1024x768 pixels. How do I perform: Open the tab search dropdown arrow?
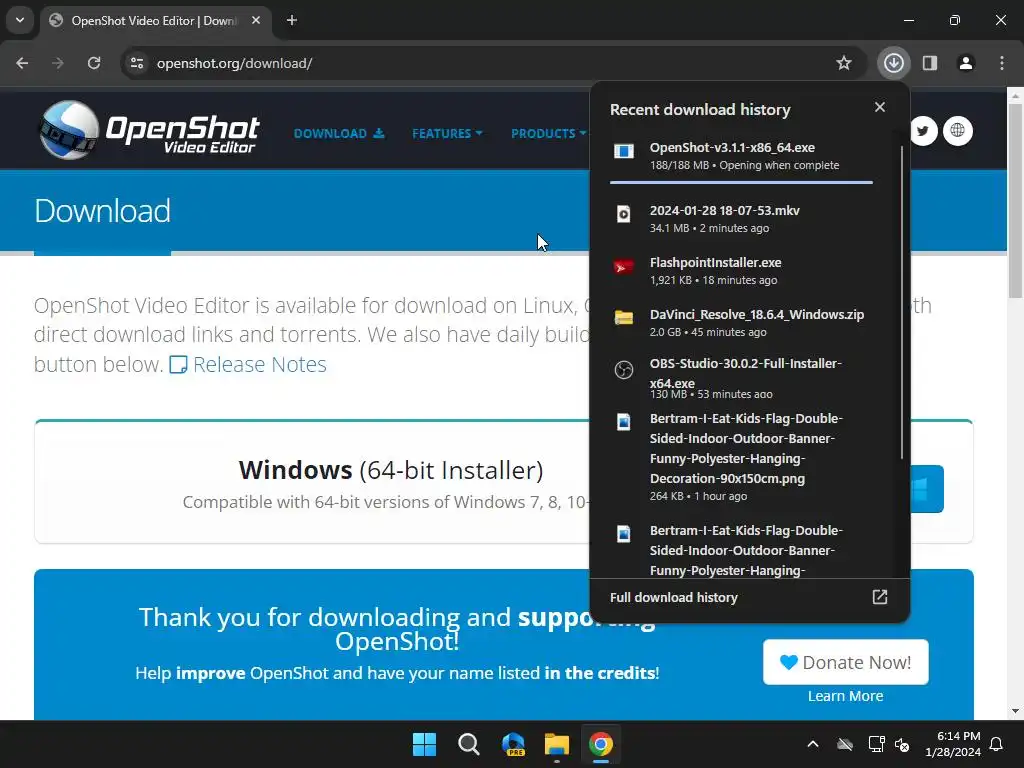(20, 20)
